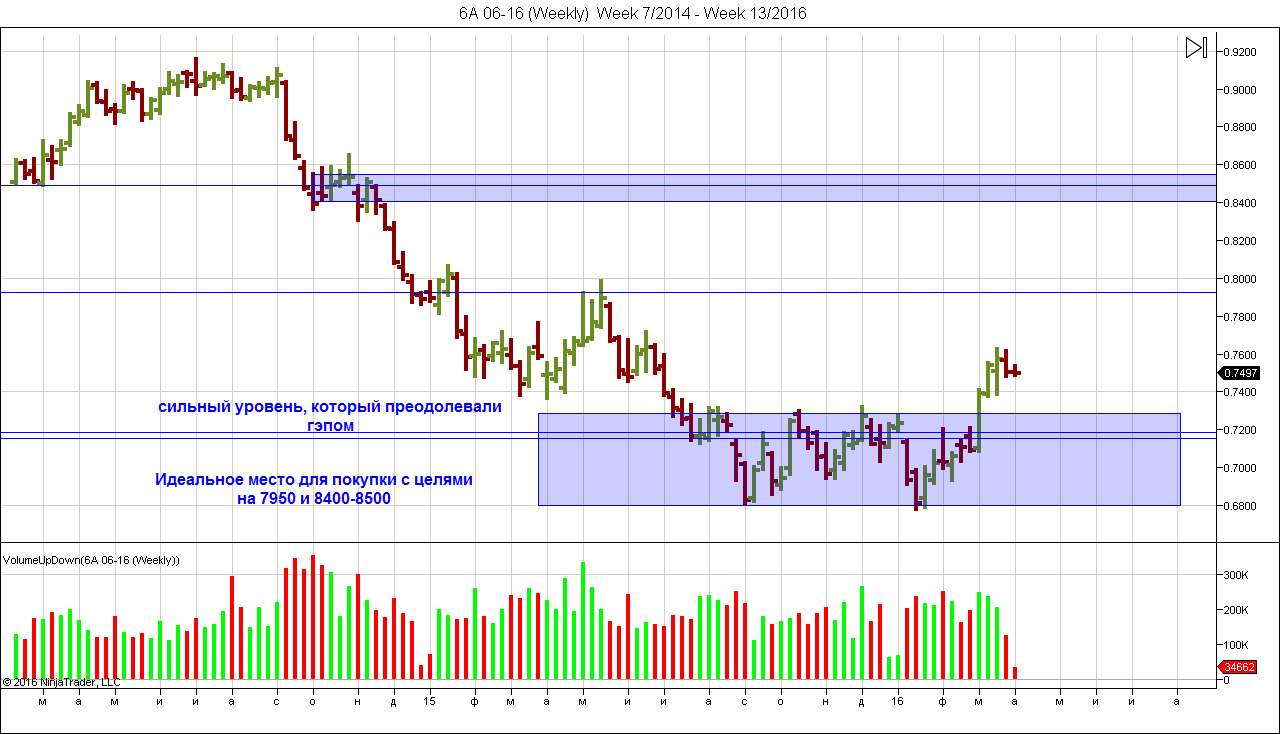
Task: Click the 0.7200 price axis label
Action: 1241,430
